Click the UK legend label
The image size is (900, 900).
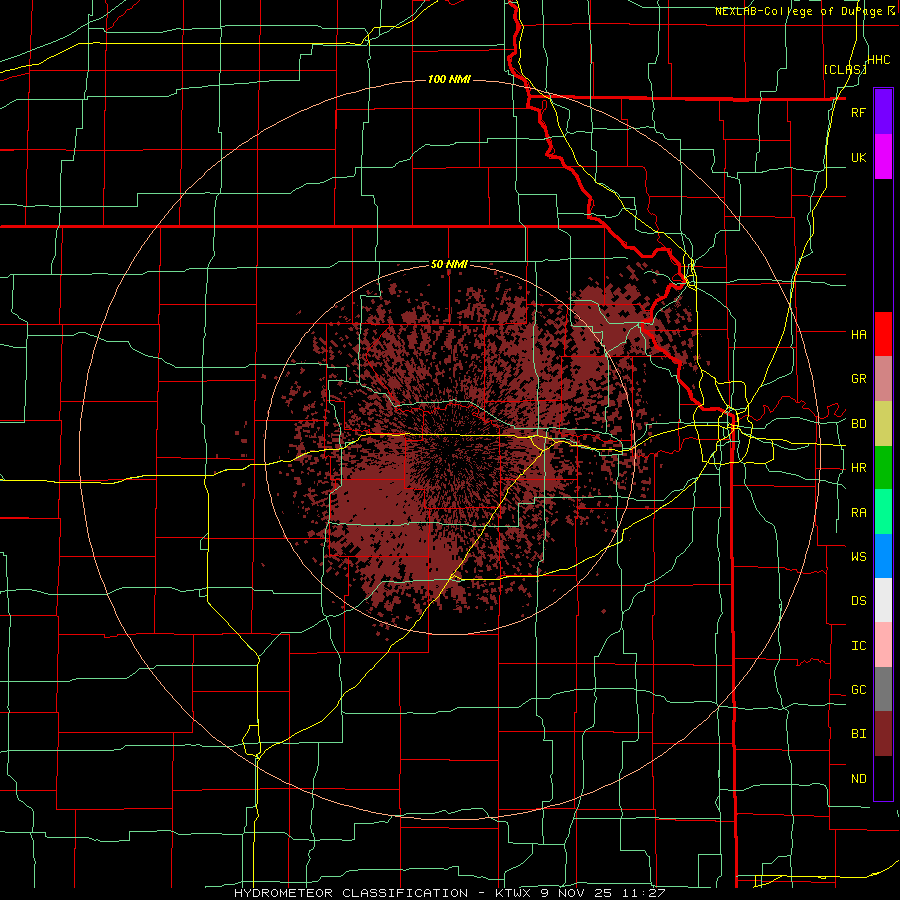[x=858, y=157]
